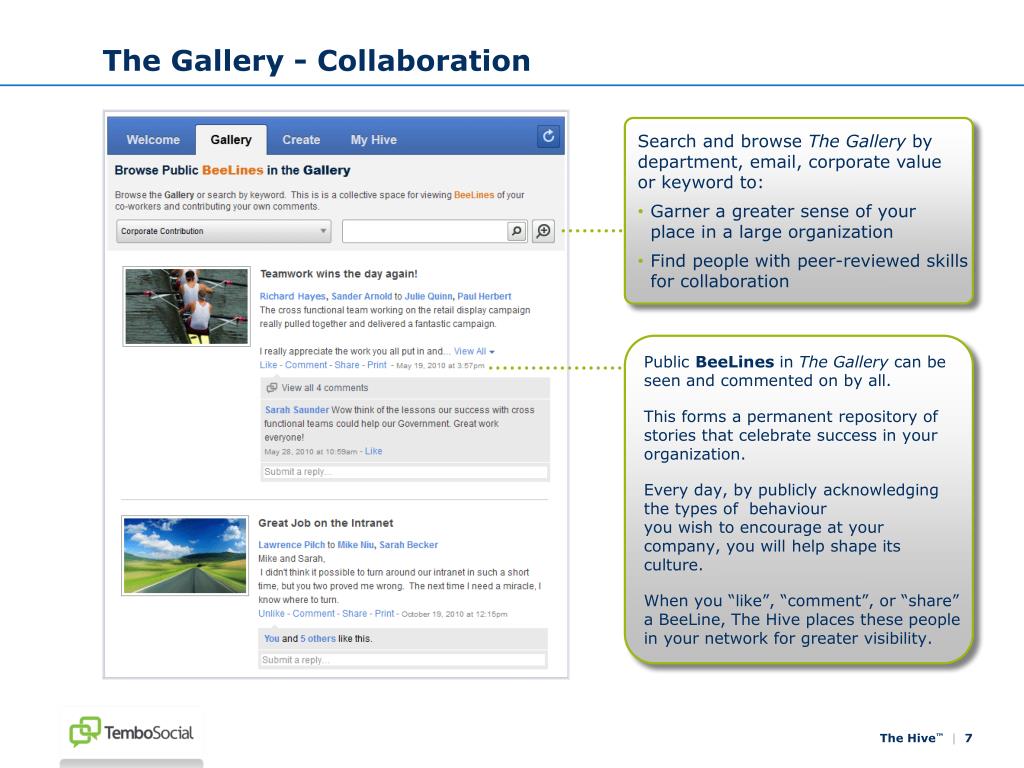Image resolution: width=1024 pixels, height=768 pixels.
Task: Click the Garner a greater sense bullet text
Action: [783, 221]
